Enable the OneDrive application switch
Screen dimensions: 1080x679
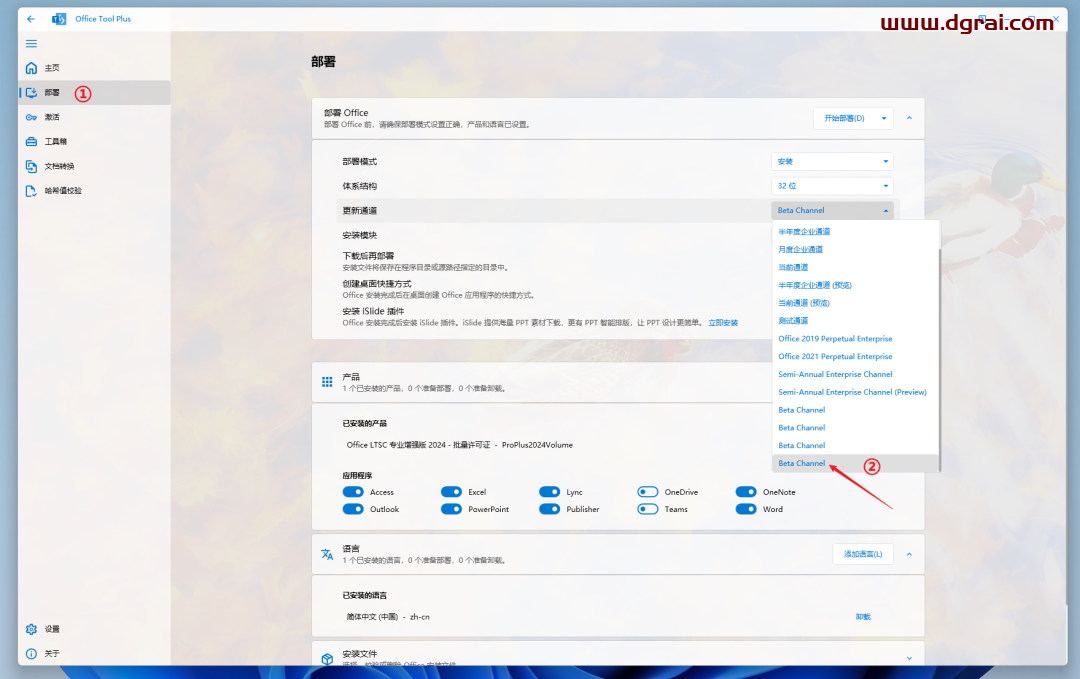pos(647,492)
